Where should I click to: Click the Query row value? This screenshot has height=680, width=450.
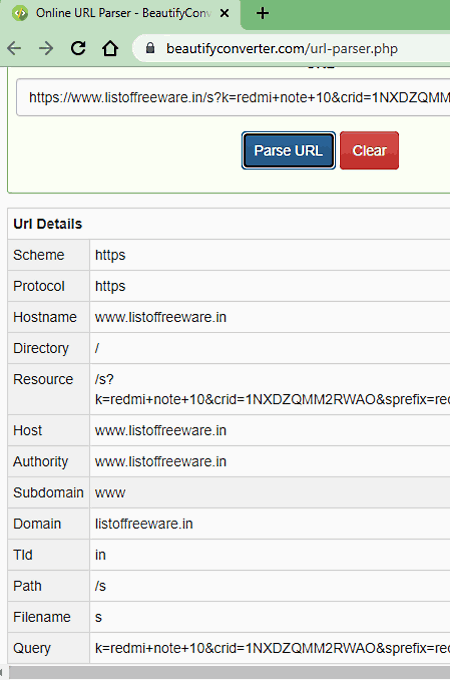[272, 648]
